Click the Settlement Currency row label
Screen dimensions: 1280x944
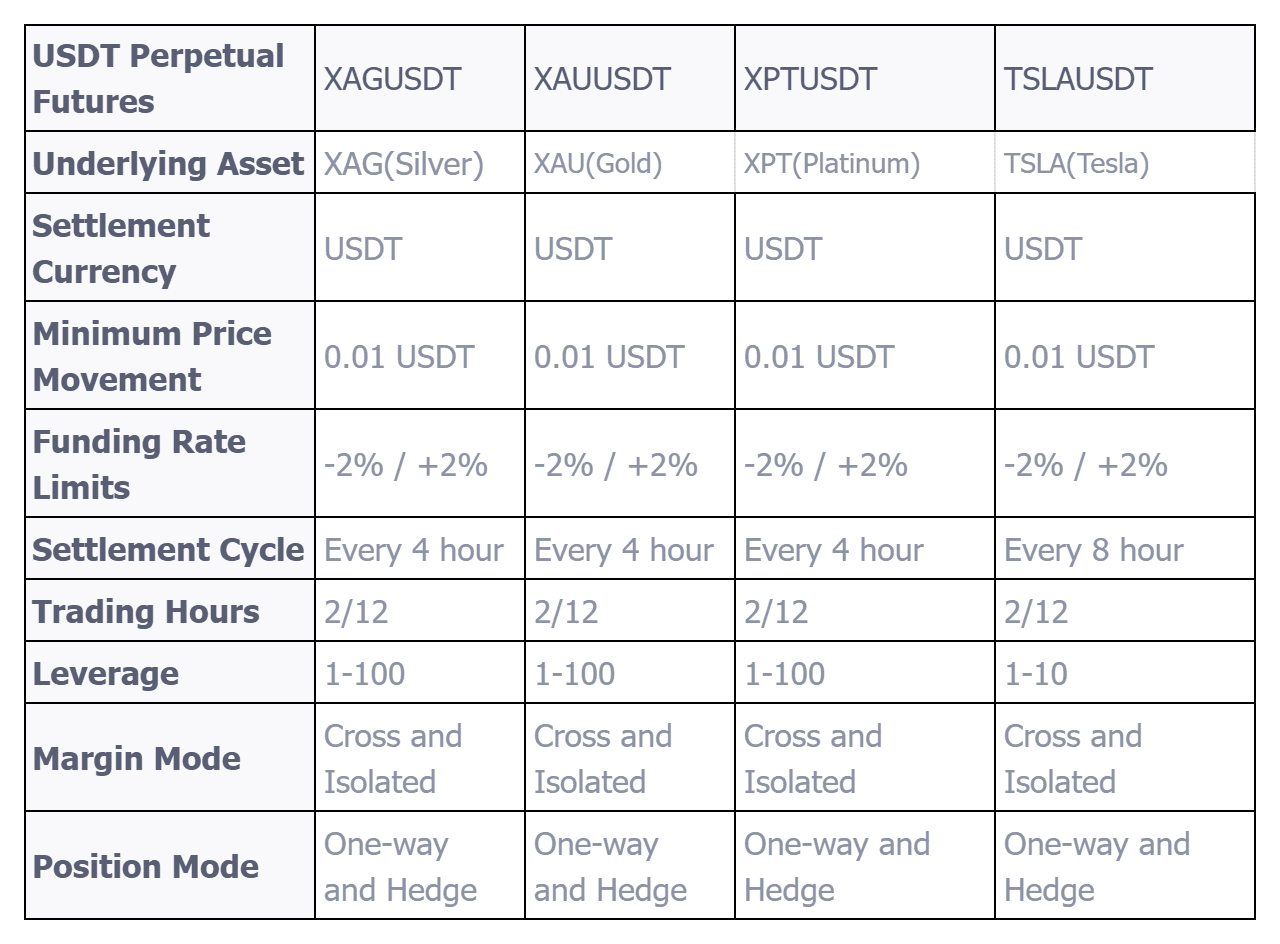click(x=121, y=248)
